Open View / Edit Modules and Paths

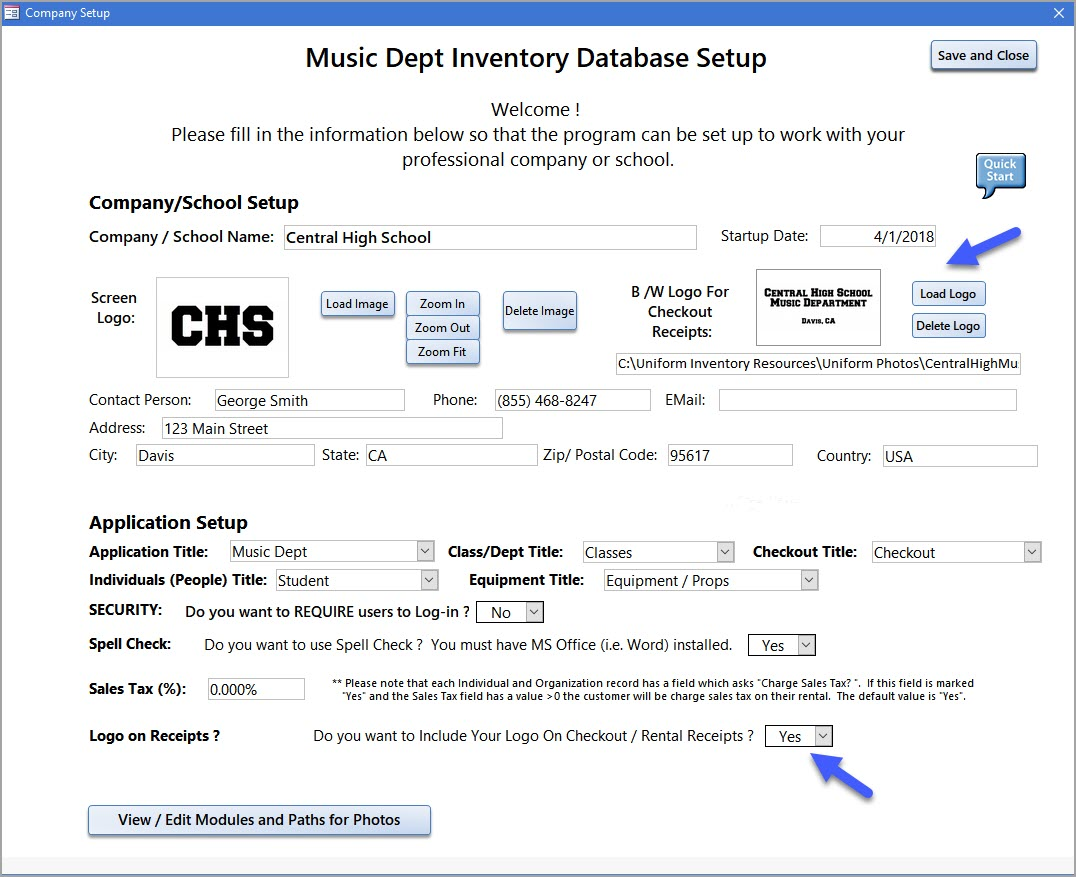259,820
